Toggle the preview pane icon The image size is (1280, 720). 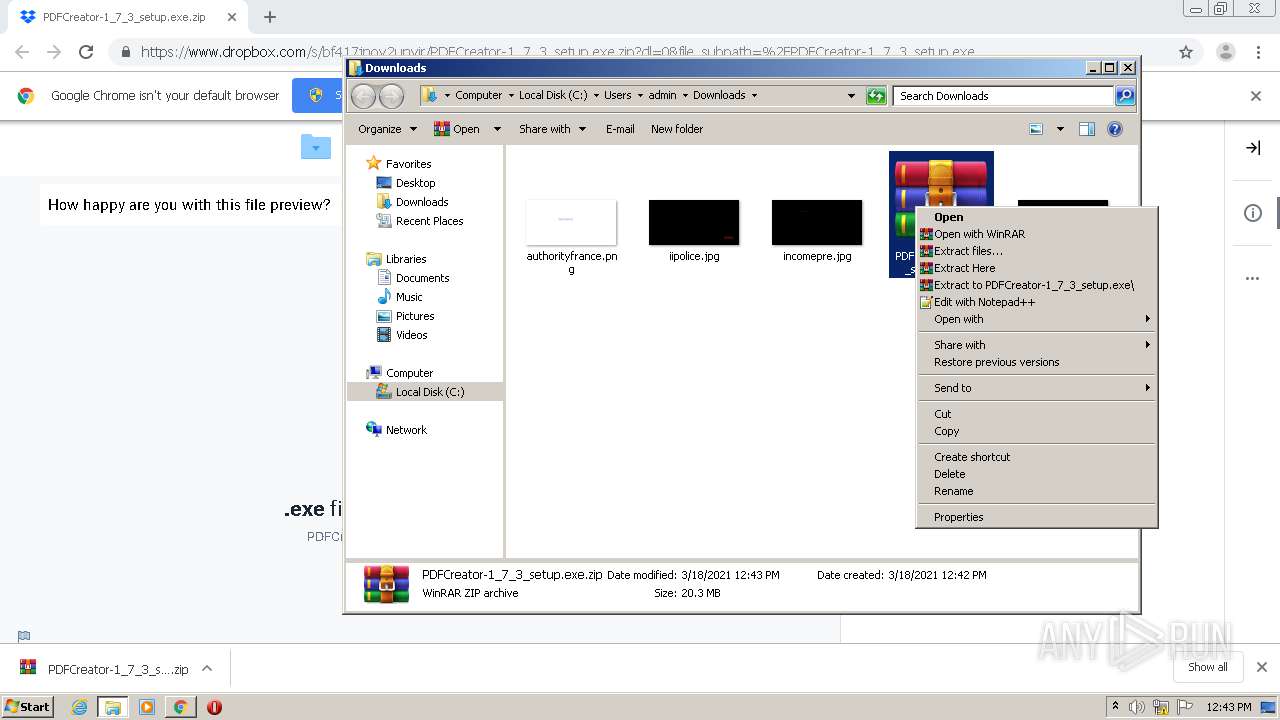(x=1087, y=129)
